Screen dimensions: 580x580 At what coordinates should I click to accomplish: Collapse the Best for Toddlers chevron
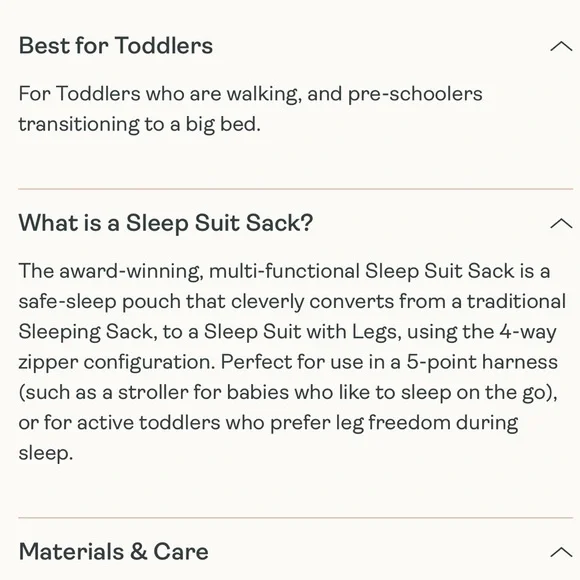[561, 46]
